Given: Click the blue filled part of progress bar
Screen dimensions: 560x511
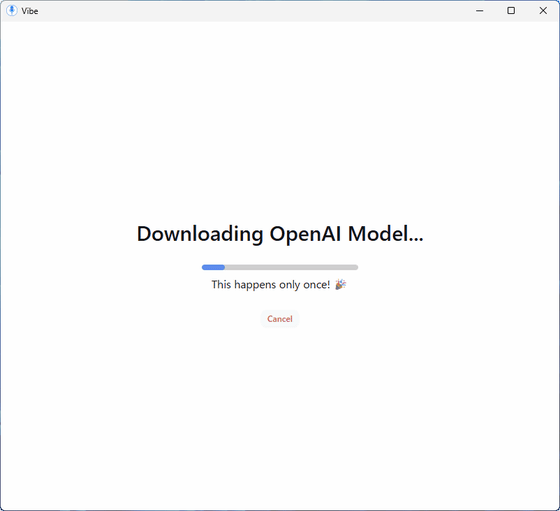Looking at the screenshot, I should click(213, 267).
